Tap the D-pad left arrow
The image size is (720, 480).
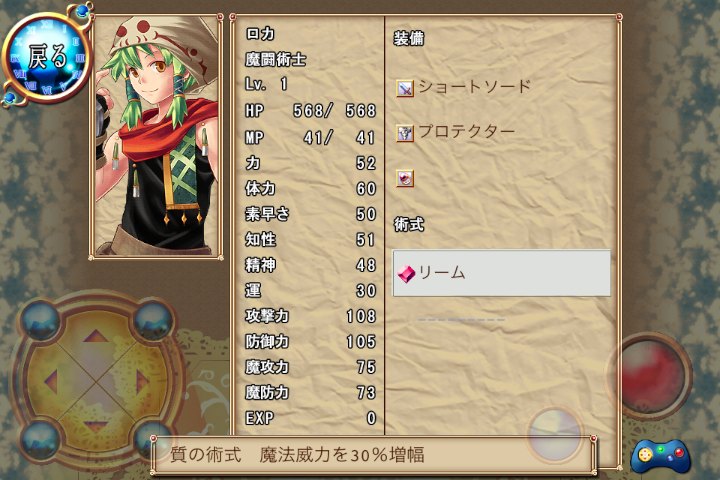pos(51,382)
